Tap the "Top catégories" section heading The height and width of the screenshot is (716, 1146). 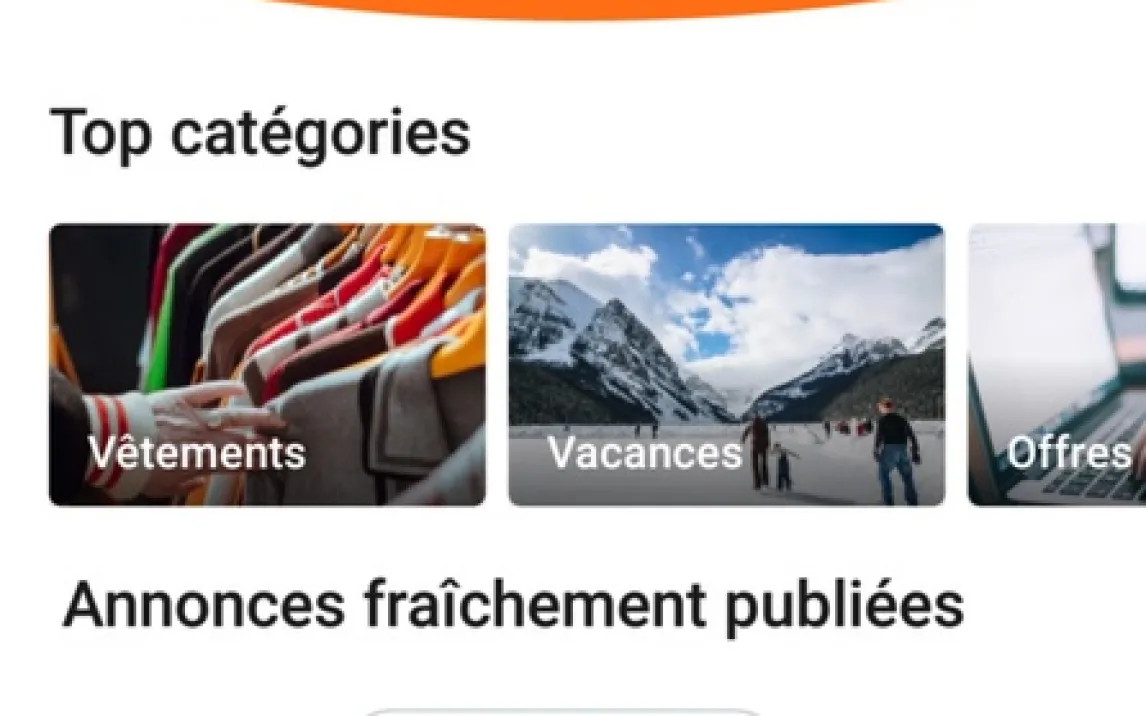260,134
